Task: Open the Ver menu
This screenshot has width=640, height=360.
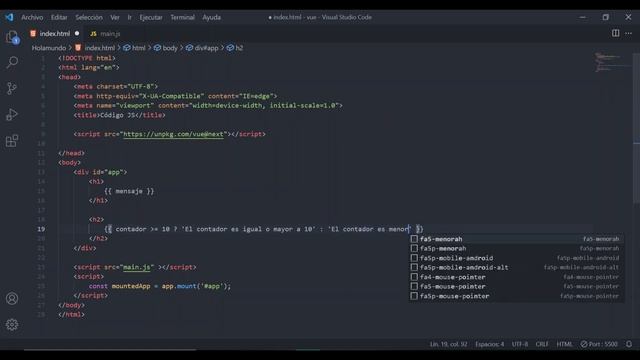Action: pos(115,17)
